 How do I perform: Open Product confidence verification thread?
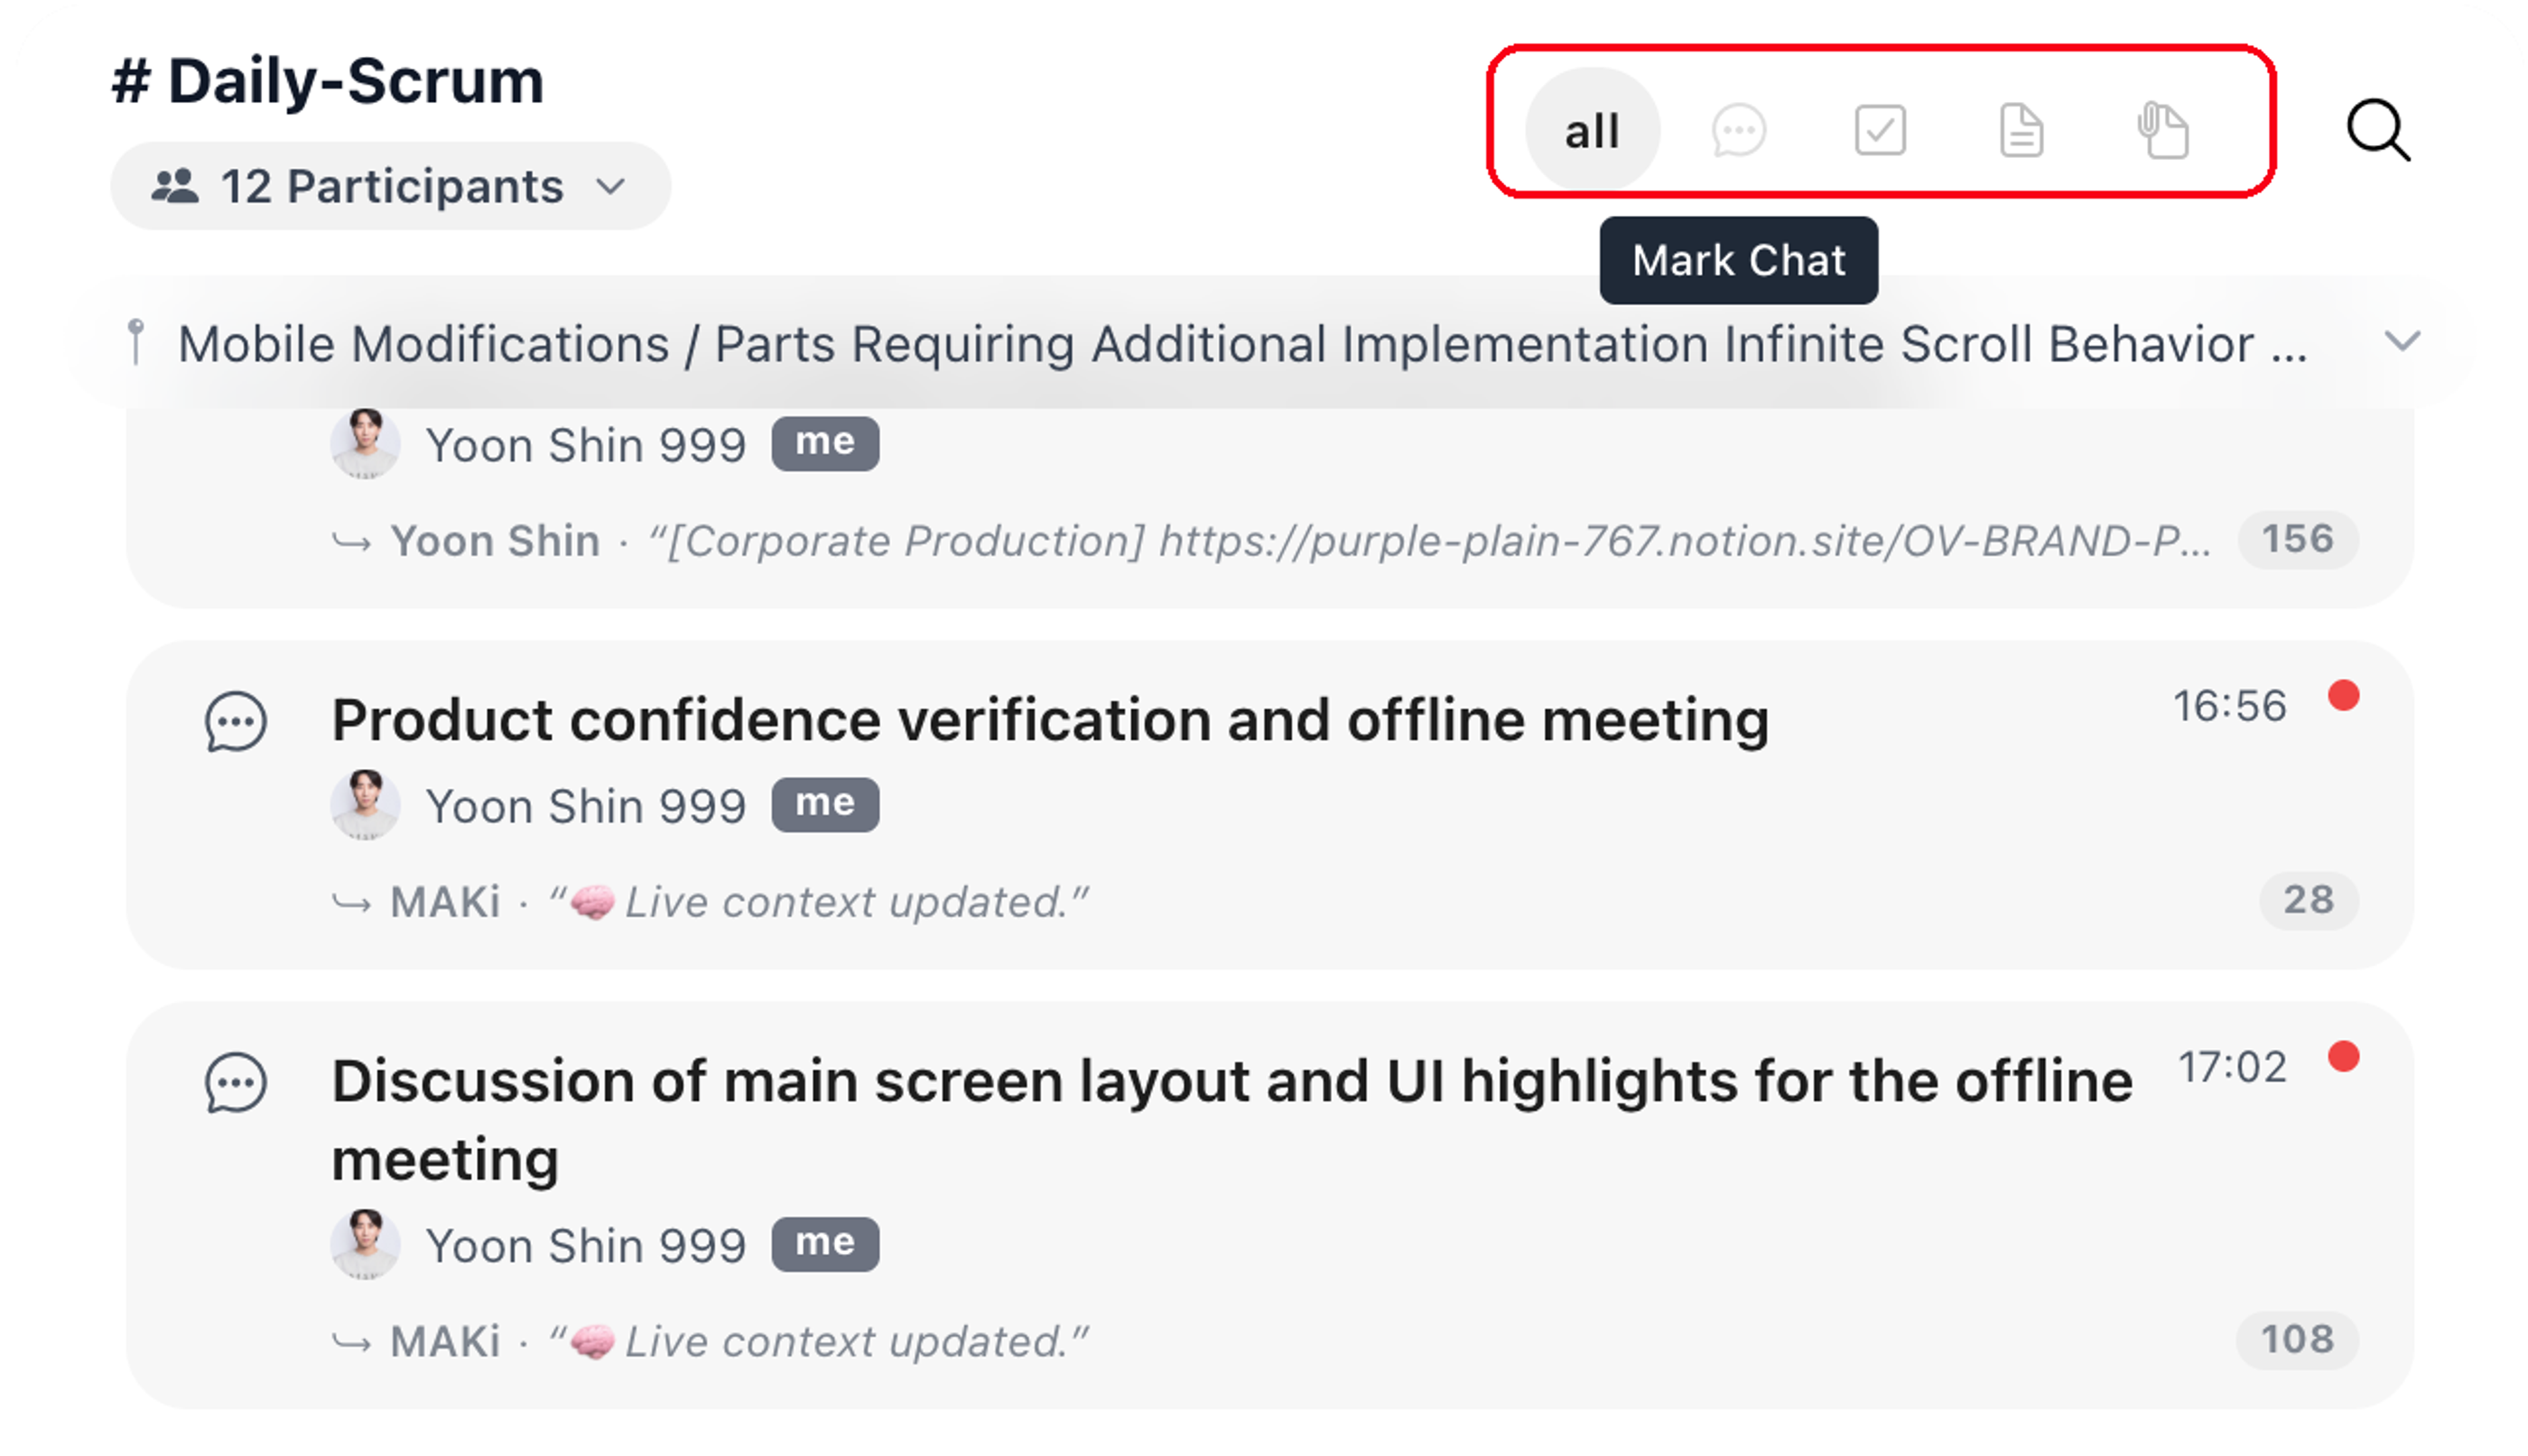1050,720
